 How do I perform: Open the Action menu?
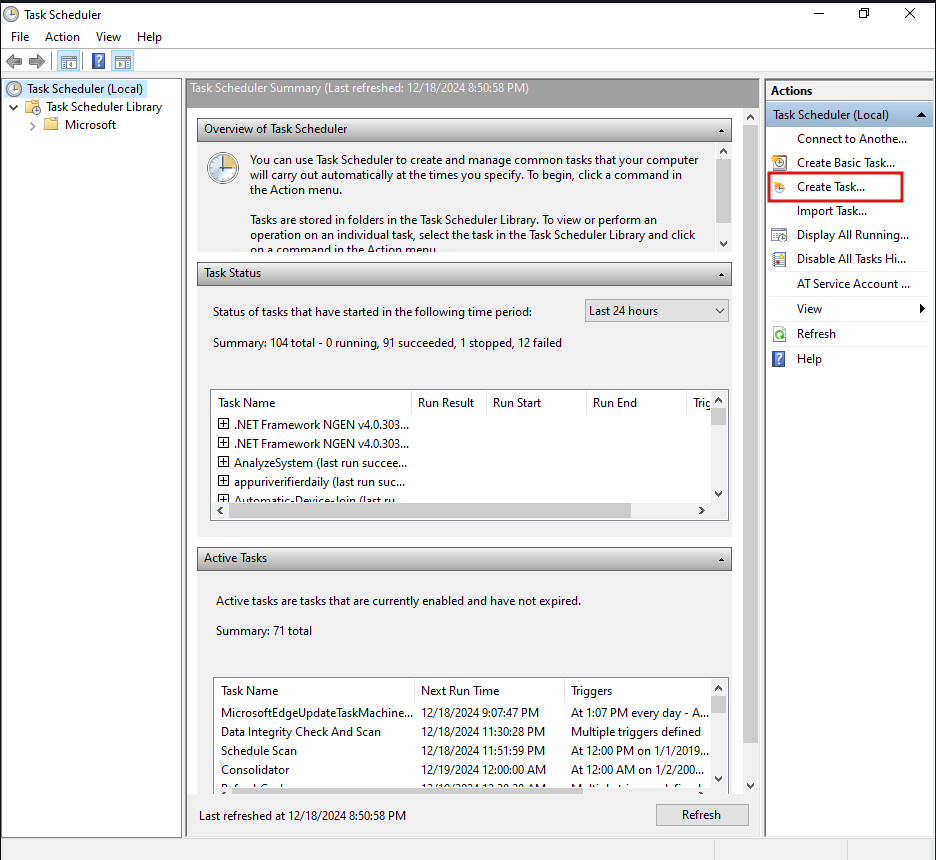tap(62, 37)
